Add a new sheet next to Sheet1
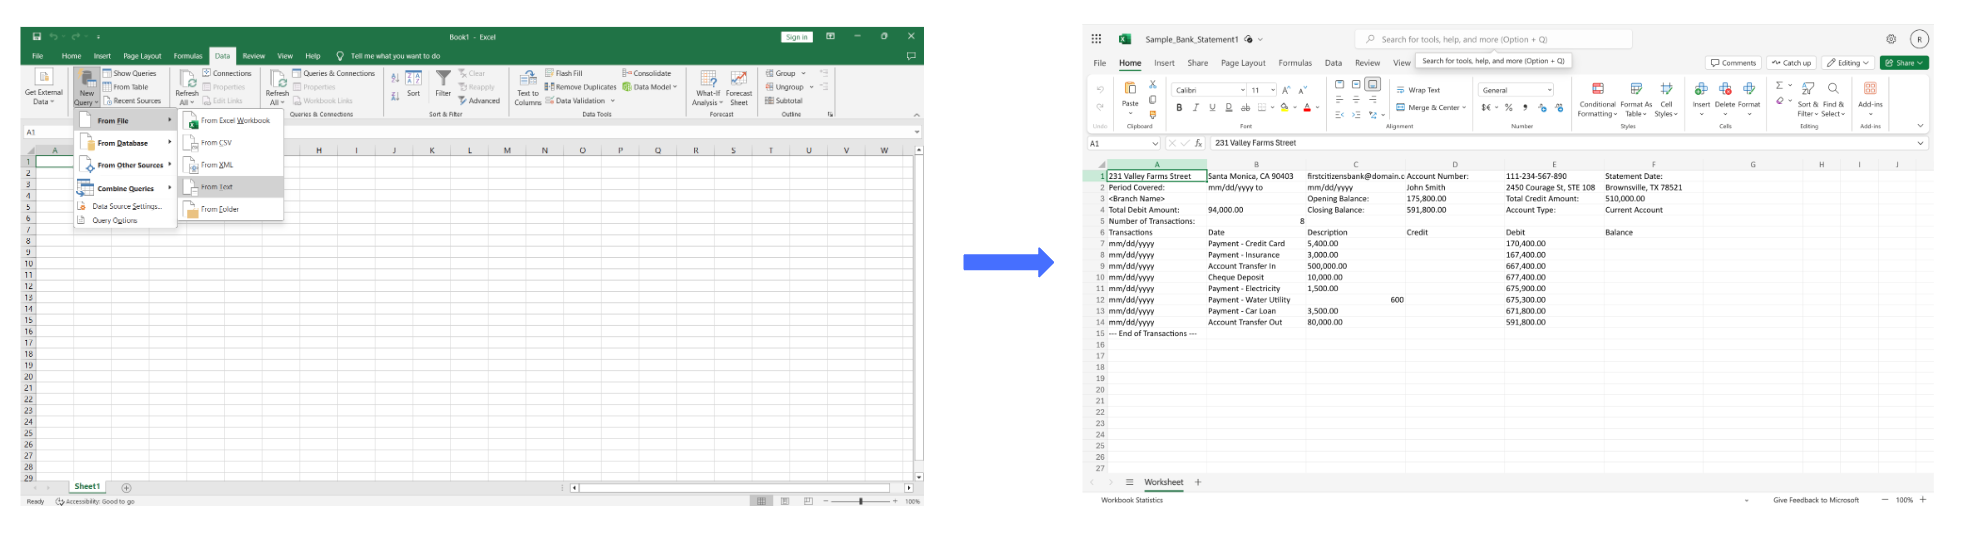Screen dimensions: 1966x548 (126, 488)
